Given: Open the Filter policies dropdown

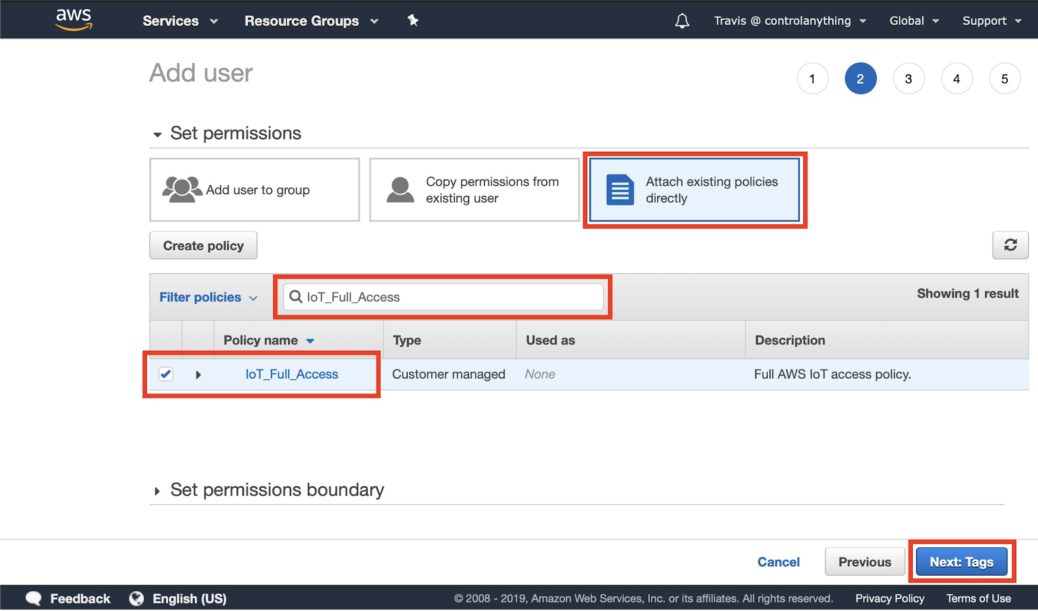Looking at the screenshot, I should (203, 296).
